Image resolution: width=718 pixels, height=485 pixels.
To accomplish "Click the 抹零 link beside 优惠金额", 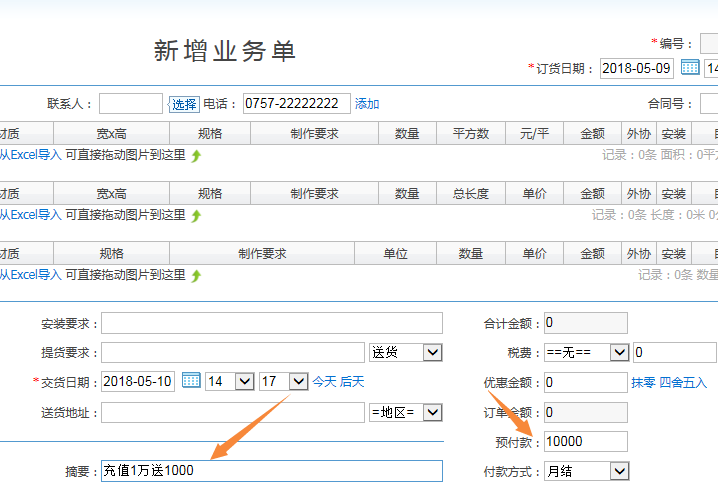I will pyautogui.click(x=643, y=382).
